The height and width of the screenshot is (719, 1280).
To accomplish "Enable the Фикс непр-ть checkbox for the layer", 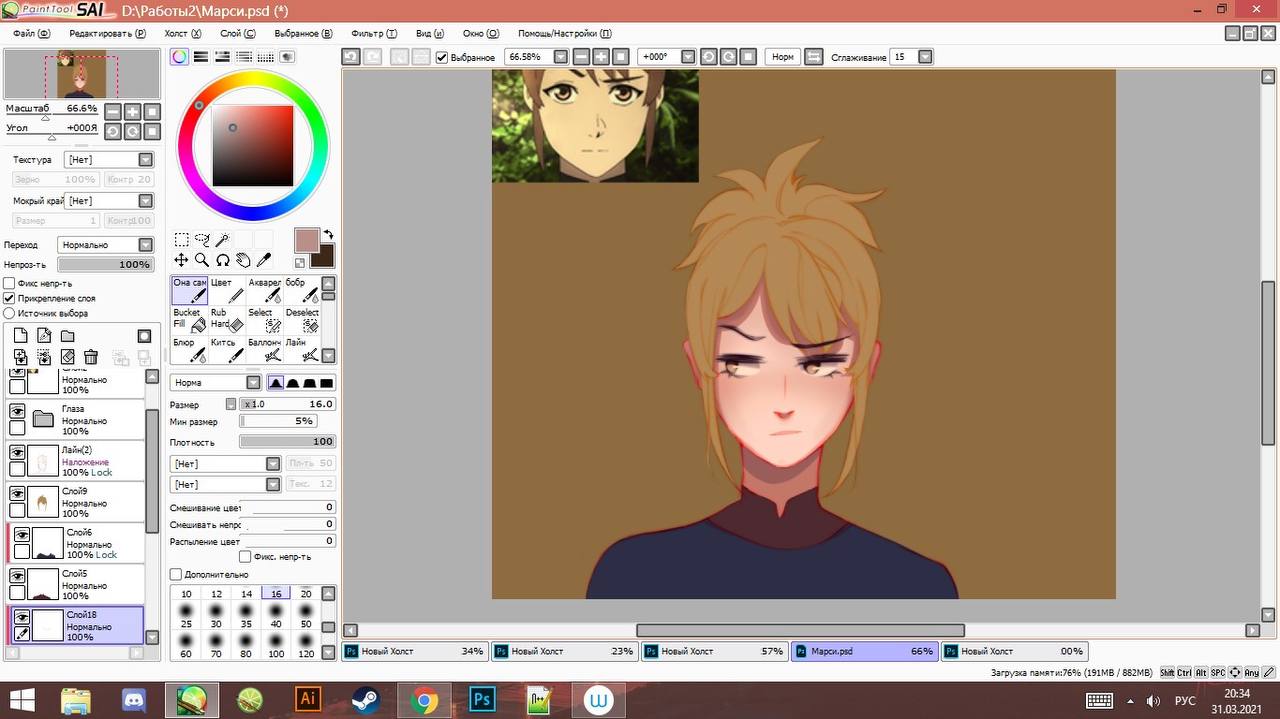I will [x=10, y=283].
